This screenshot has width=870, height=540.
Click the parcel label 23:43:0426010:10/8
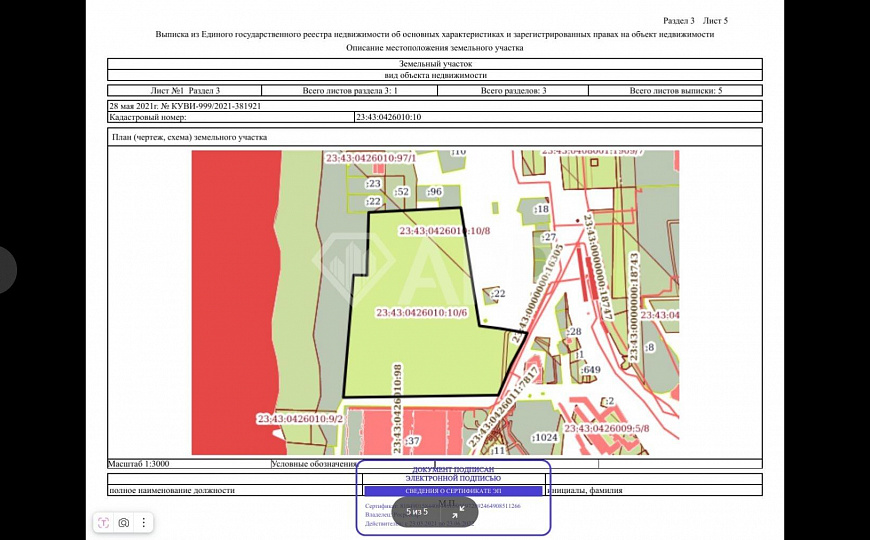(444, 231)
